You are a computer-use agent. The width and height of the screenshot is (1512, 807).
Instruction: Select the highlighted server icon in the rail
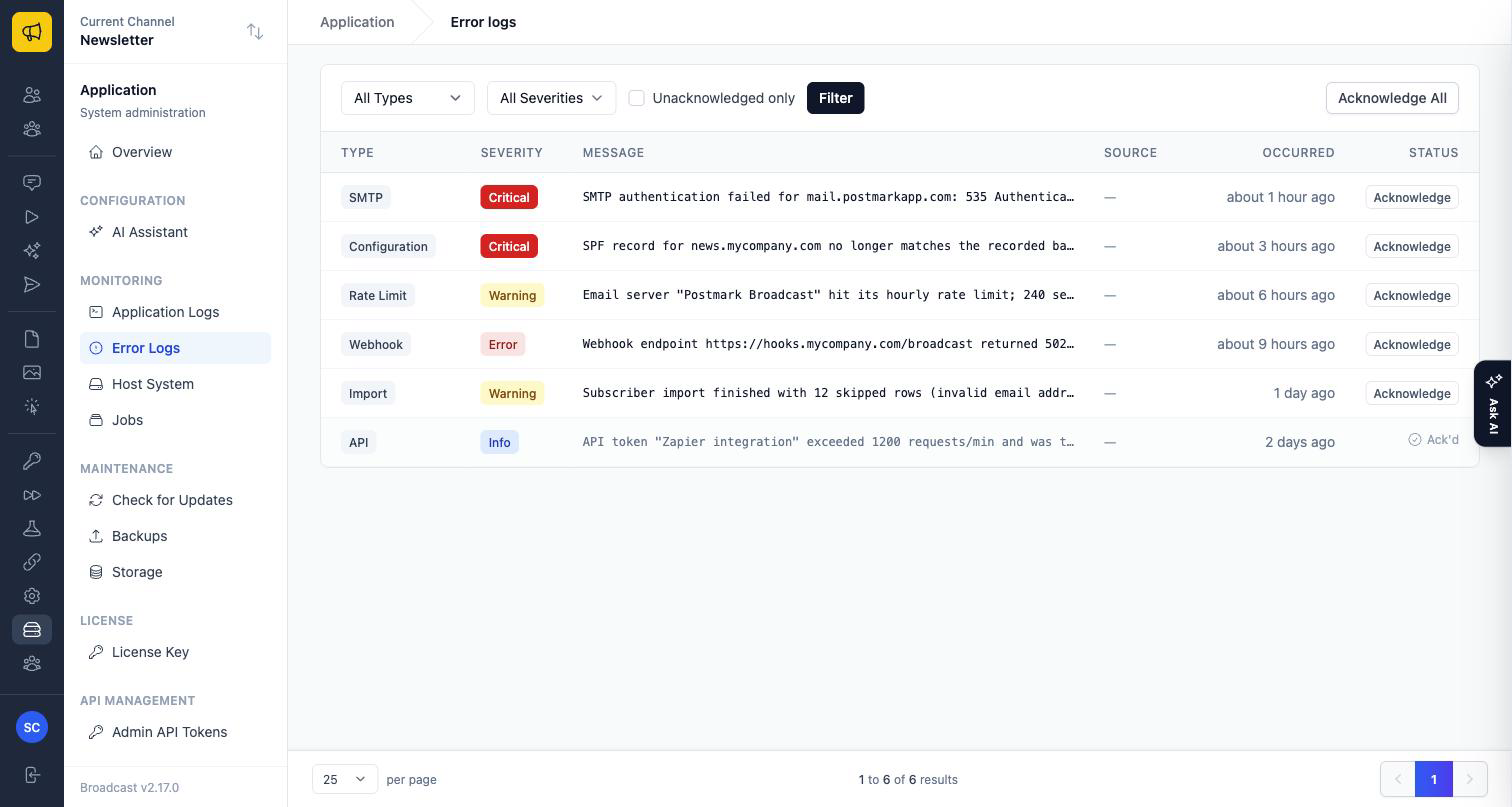(32, 630)
